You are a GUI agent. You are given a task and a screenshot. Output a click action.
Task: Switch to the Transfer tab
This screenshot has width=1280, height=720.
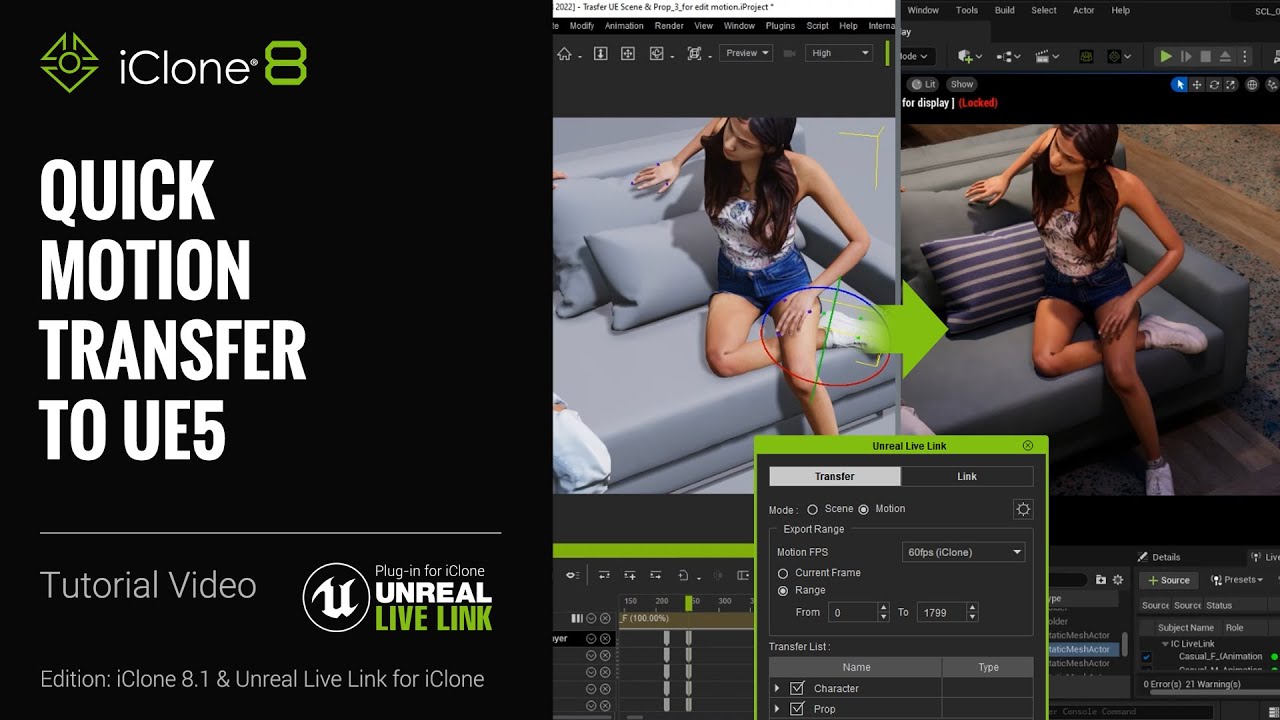tap(834, 477)
